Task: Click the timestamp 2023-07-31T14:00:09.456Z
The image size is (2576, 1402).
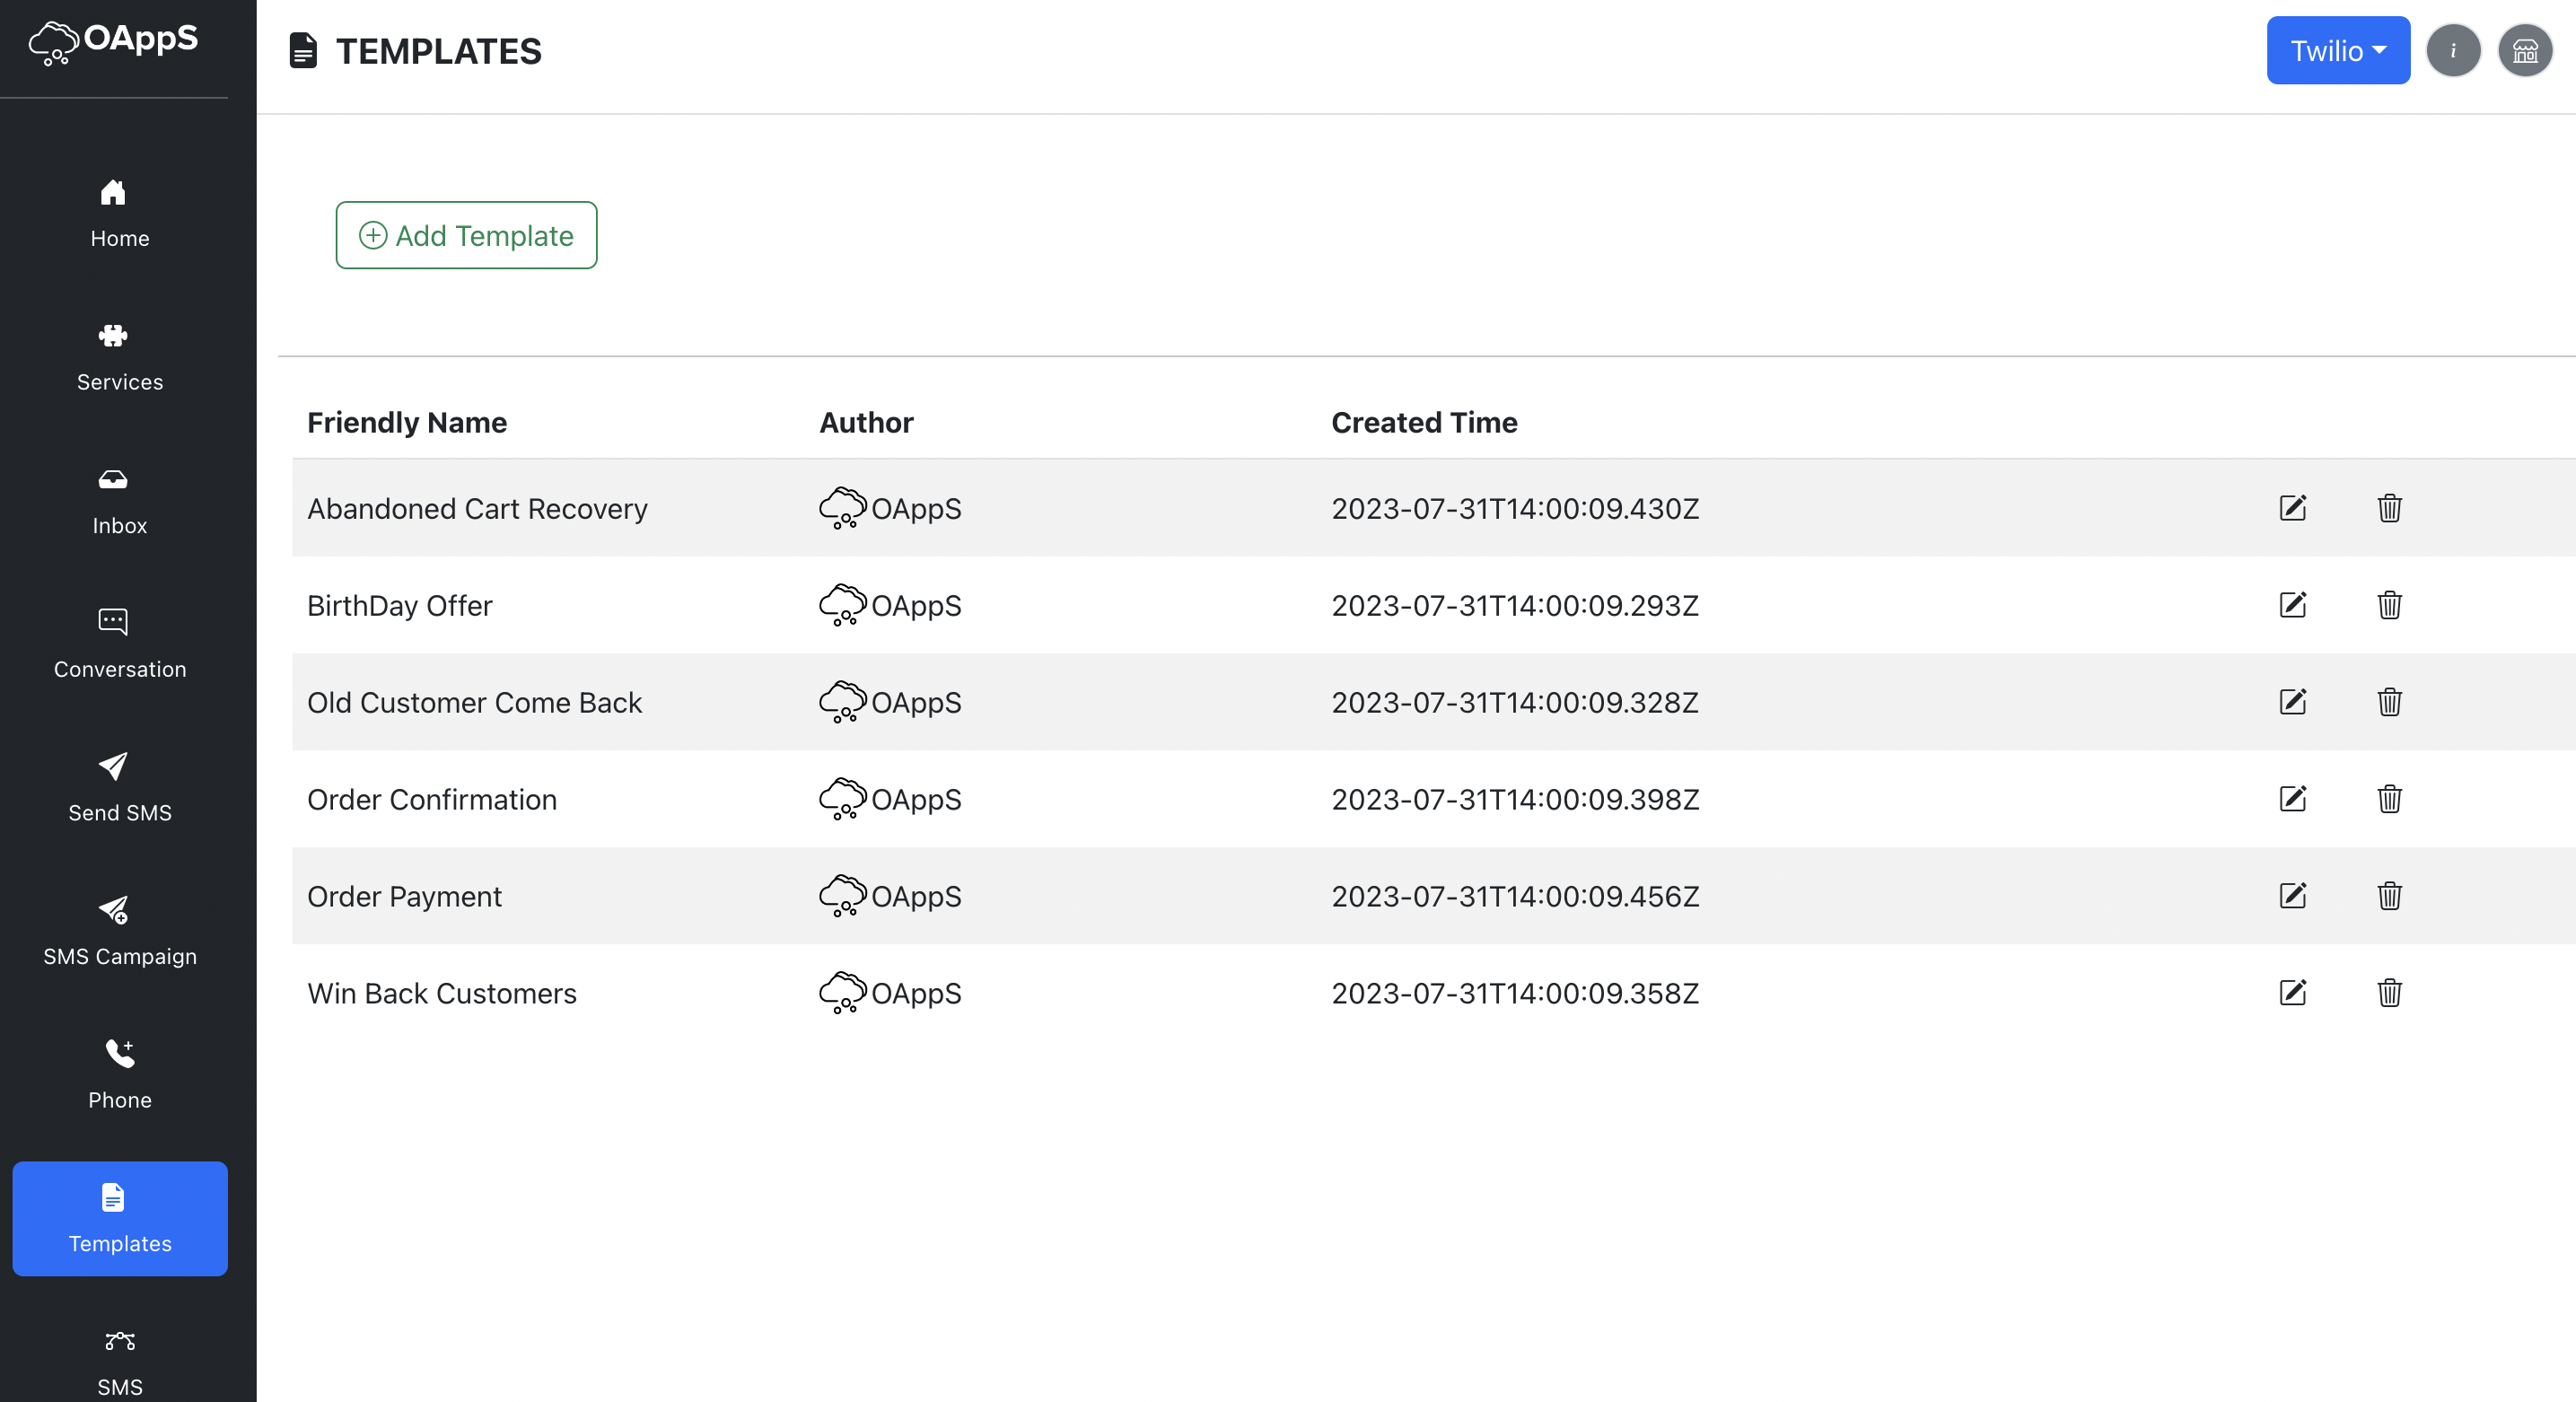Action: (1515, 896)
